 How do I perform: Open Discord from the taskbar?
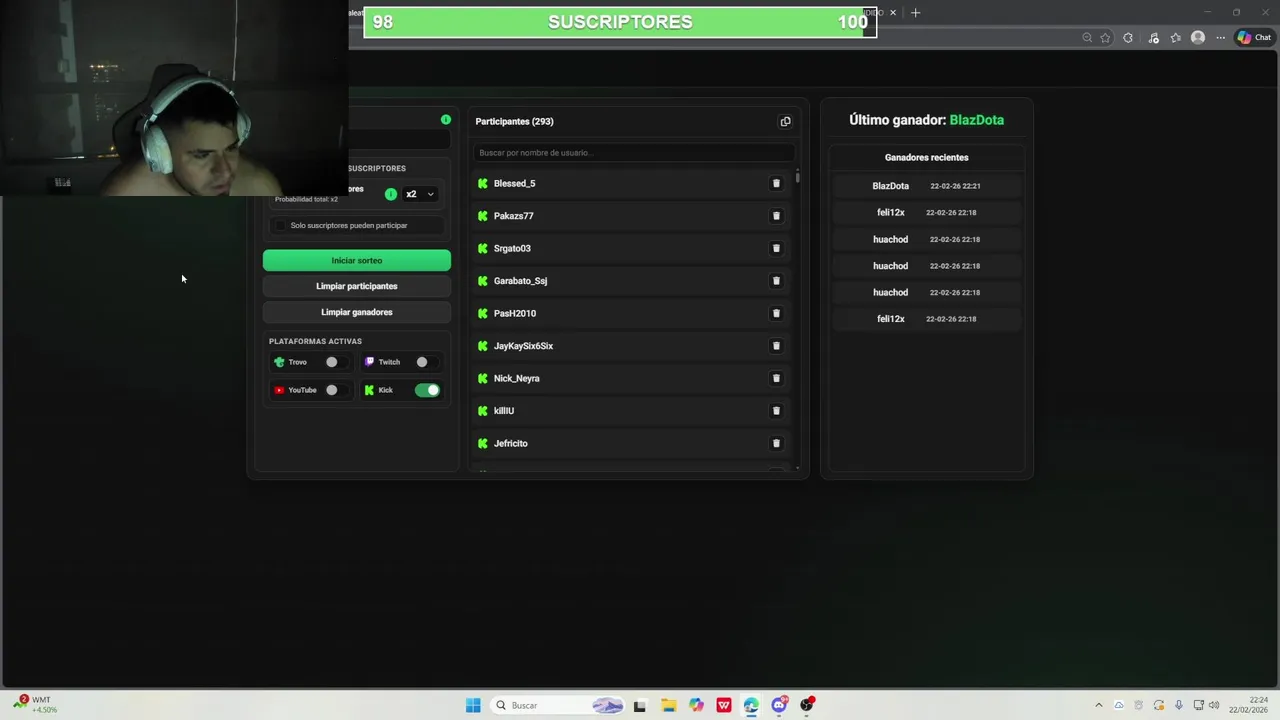pyautogui.click(x=779, y=705)
